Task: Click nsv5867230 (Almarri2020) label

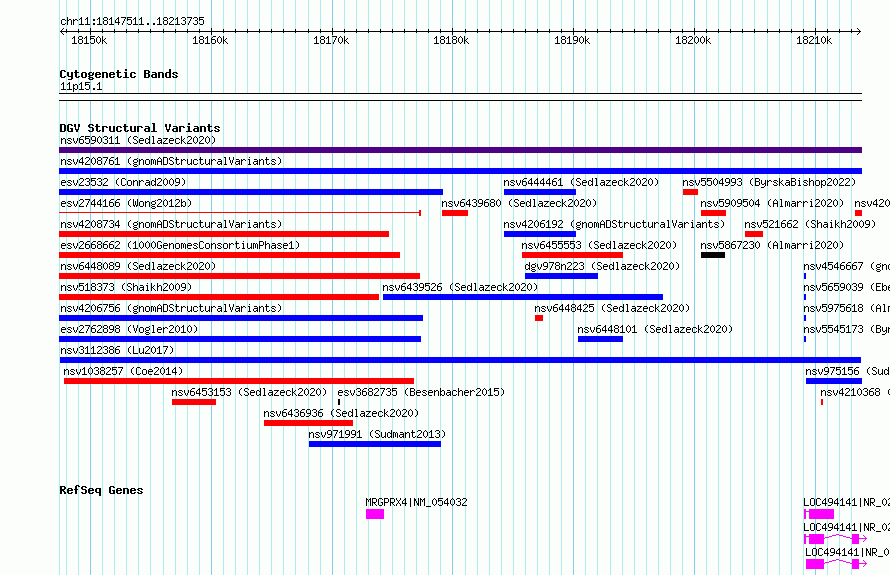Action: pyautogui.click(x=772, y=245)
